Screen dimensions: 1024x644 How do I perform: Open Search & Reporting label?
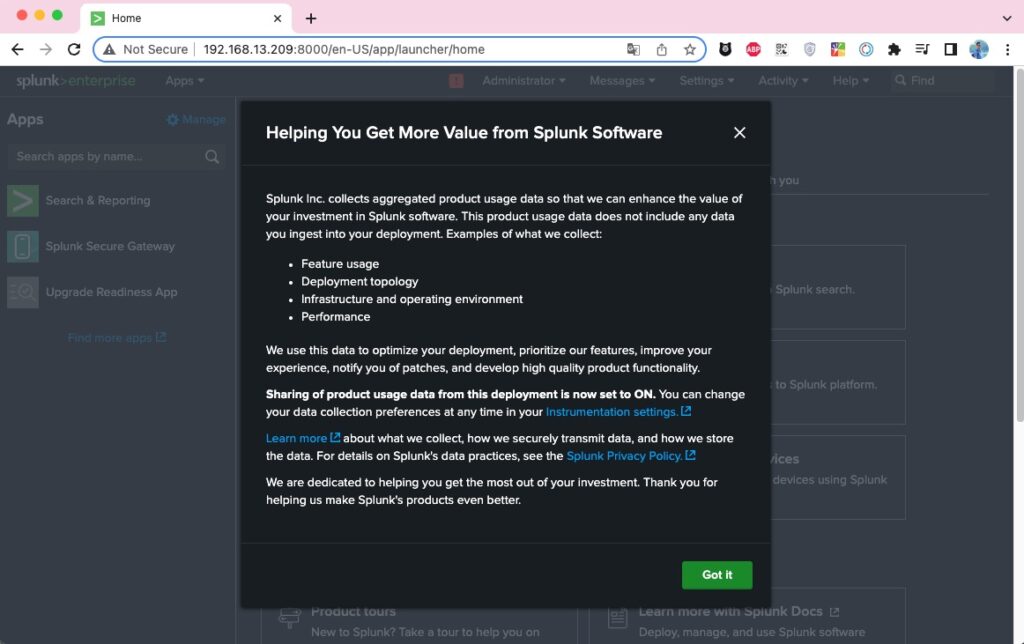tap(98, 201)
